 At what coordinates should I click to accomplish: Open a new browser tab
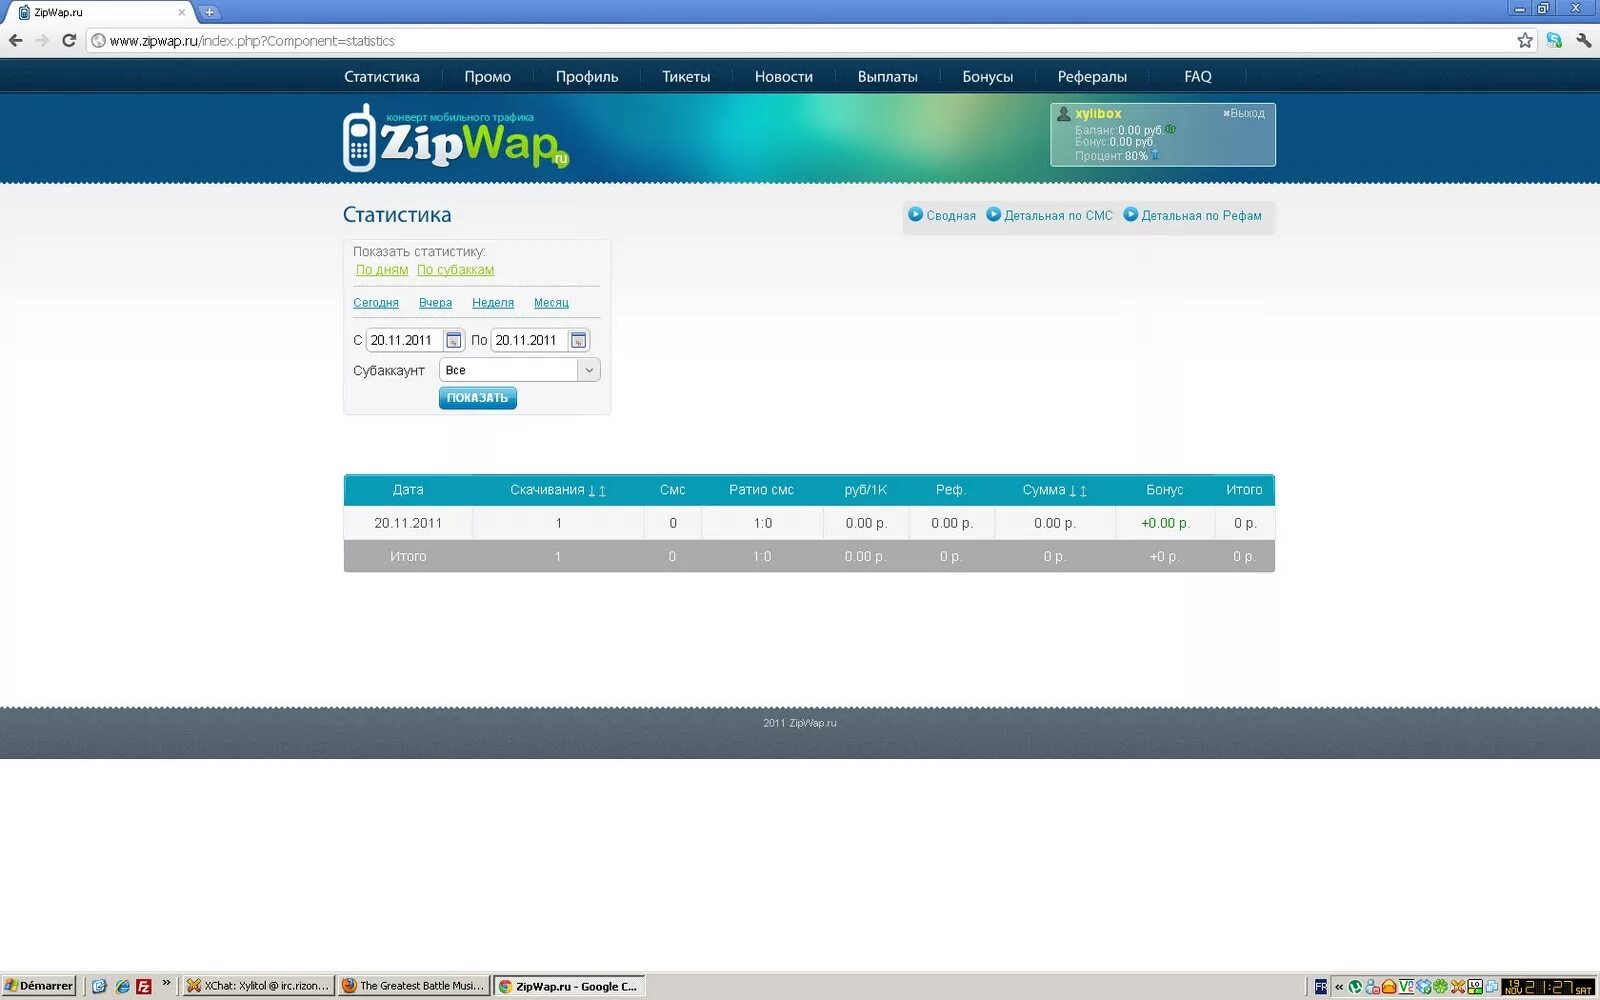(209, 12)
